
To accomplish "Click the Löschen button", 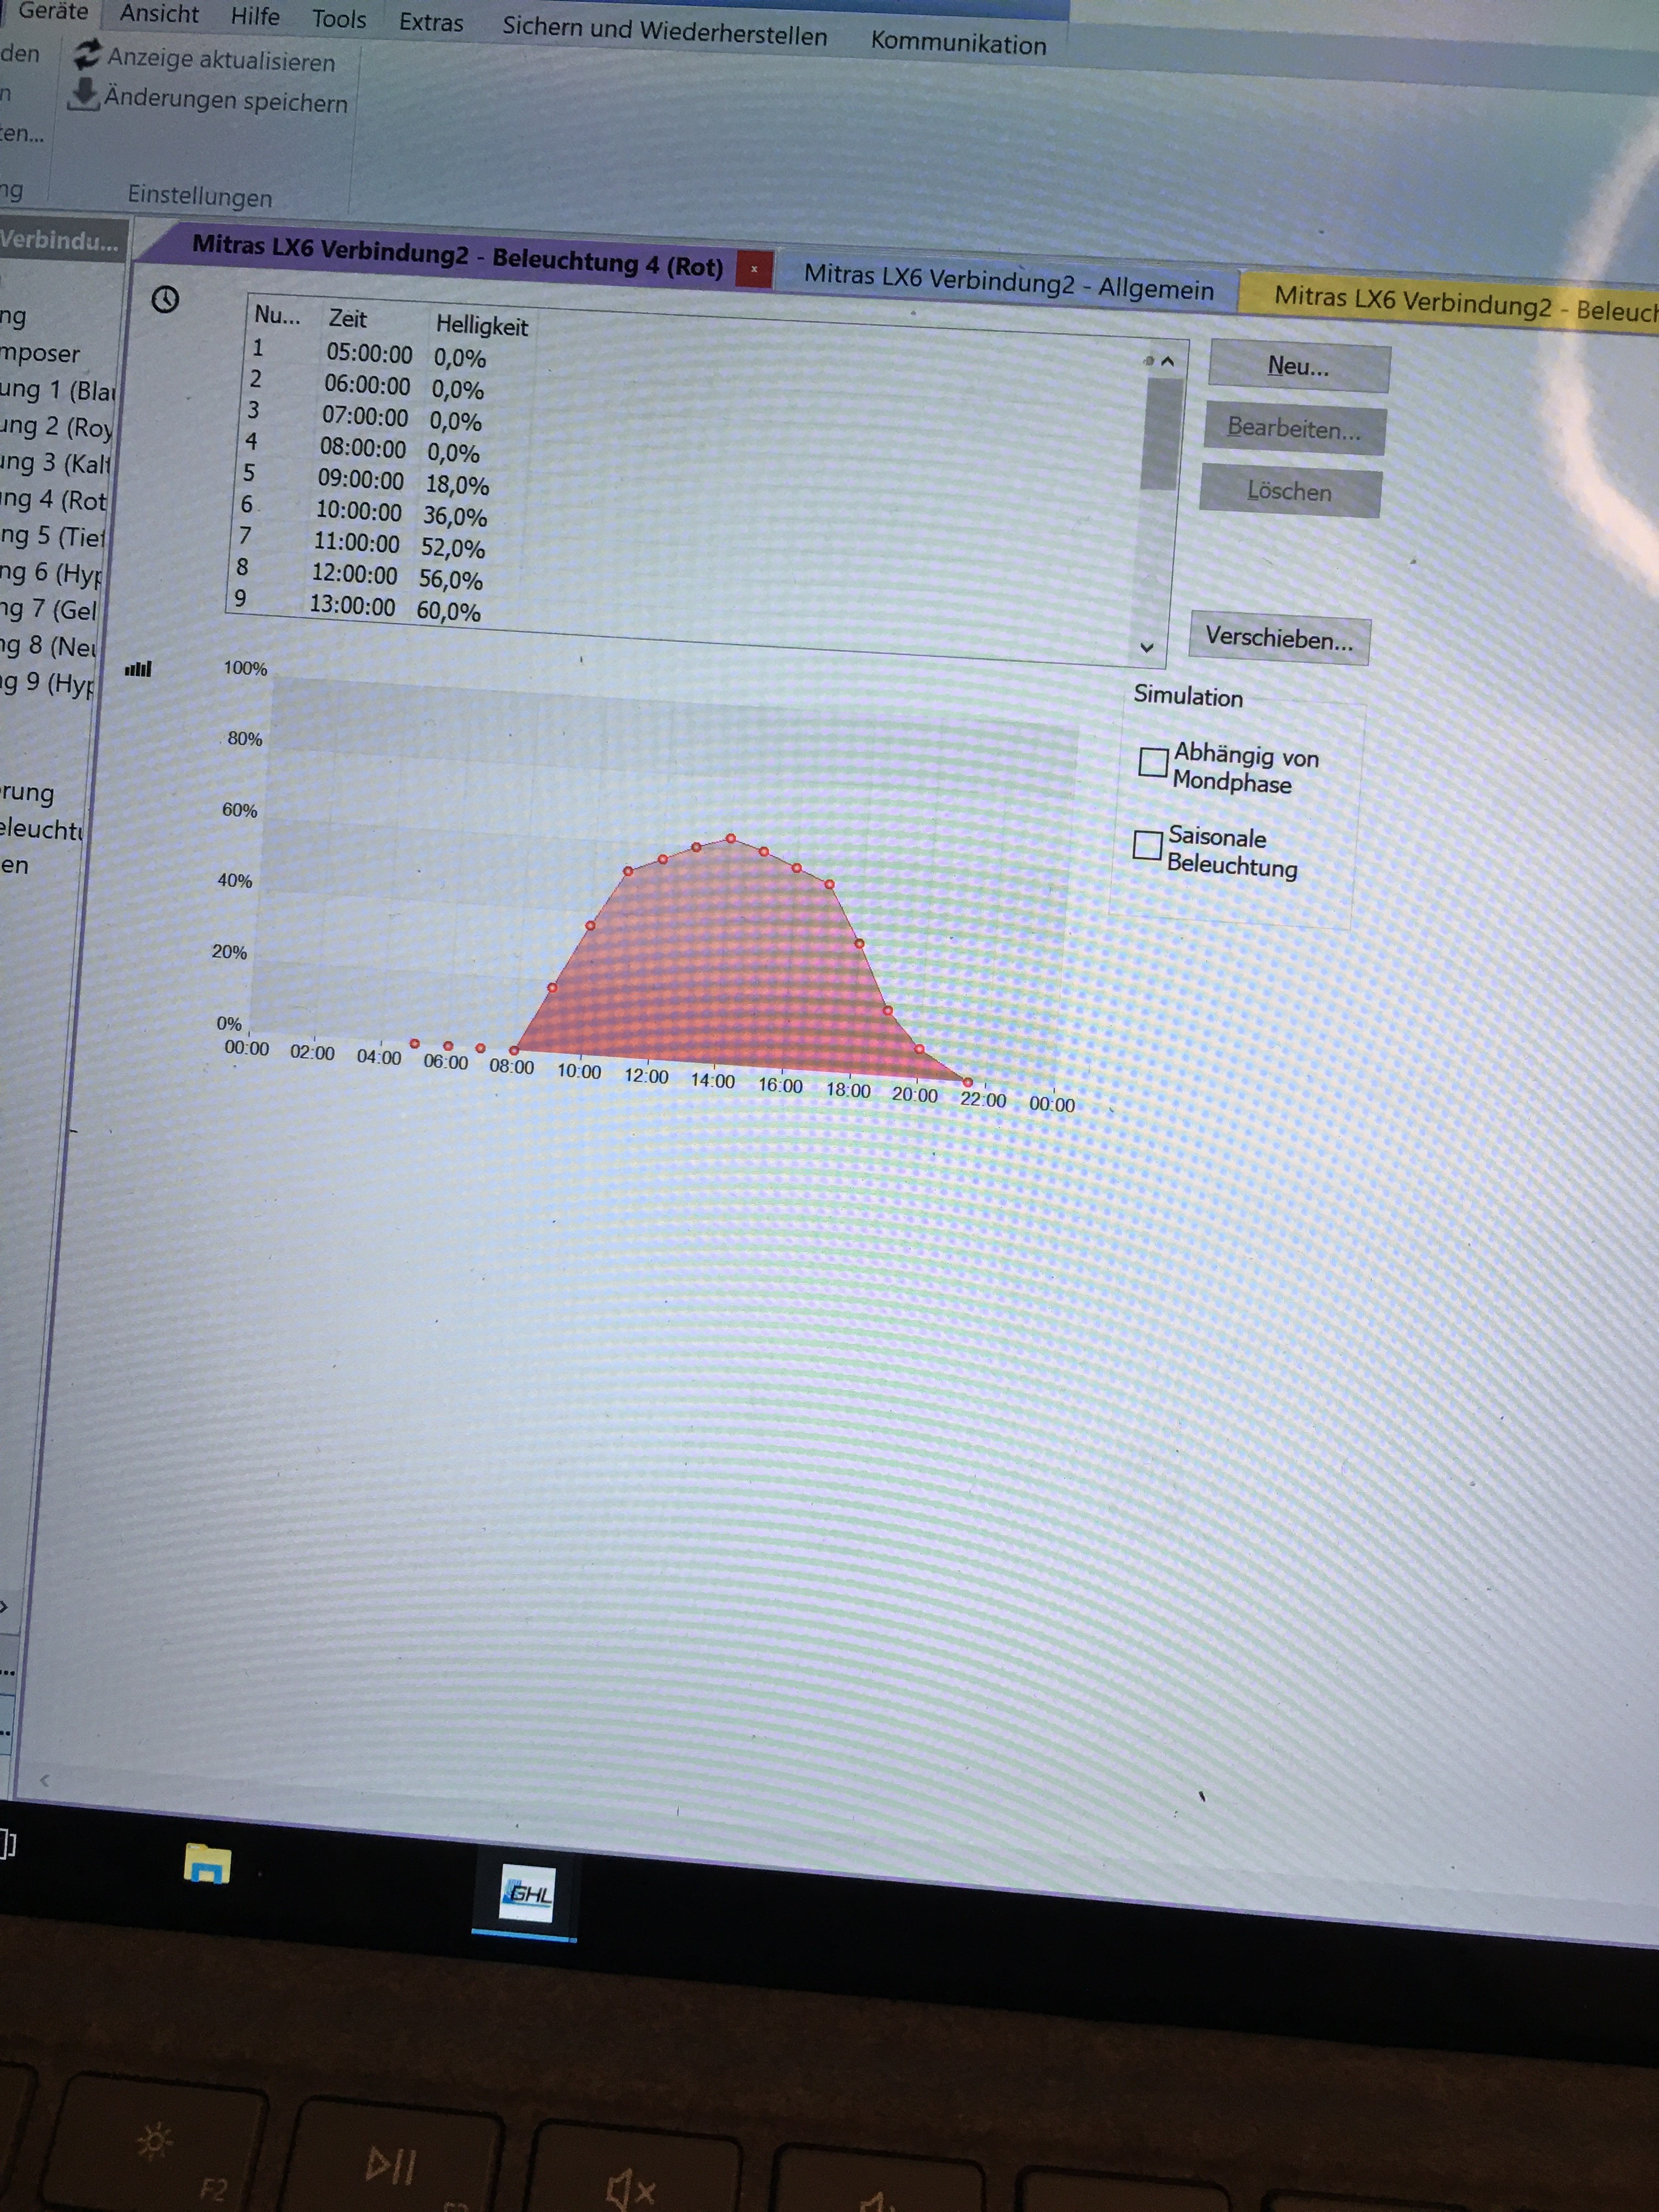I will pyautogui.click(x=1289, y=492).
